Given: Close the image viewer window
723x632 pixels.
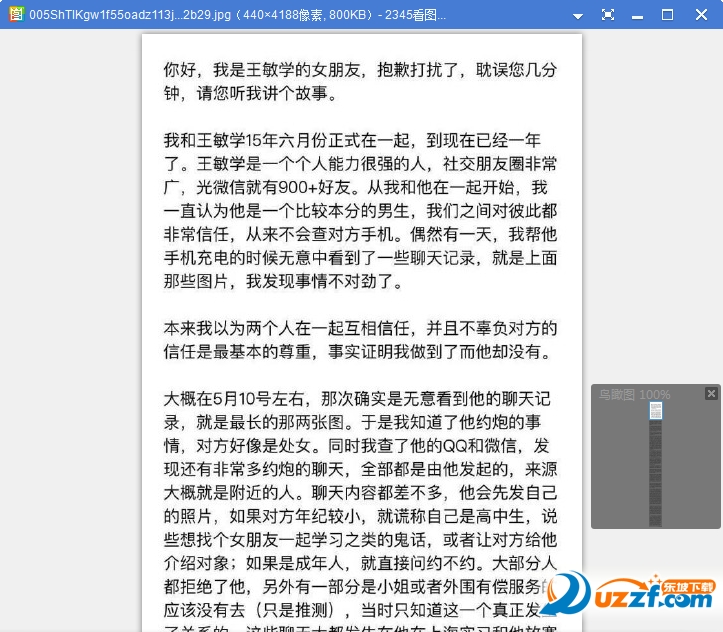Looking at the screenshot, I should pos(701,15).
